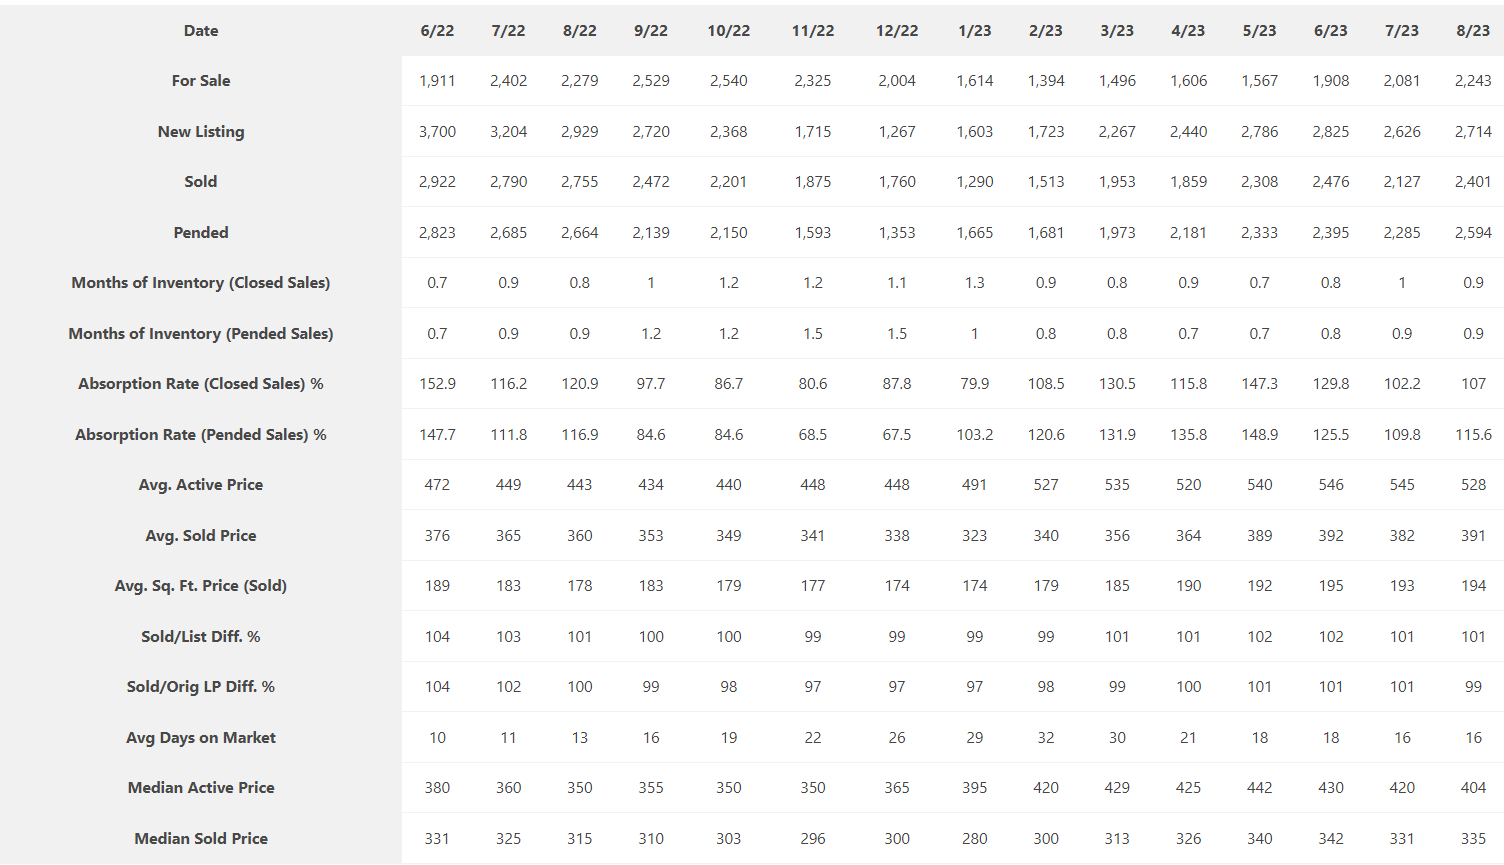The width and height of the screenshot is (1504, 865).
Task: Select the For Sale value 2,540 under 10/22
Action: coord(729,81)
